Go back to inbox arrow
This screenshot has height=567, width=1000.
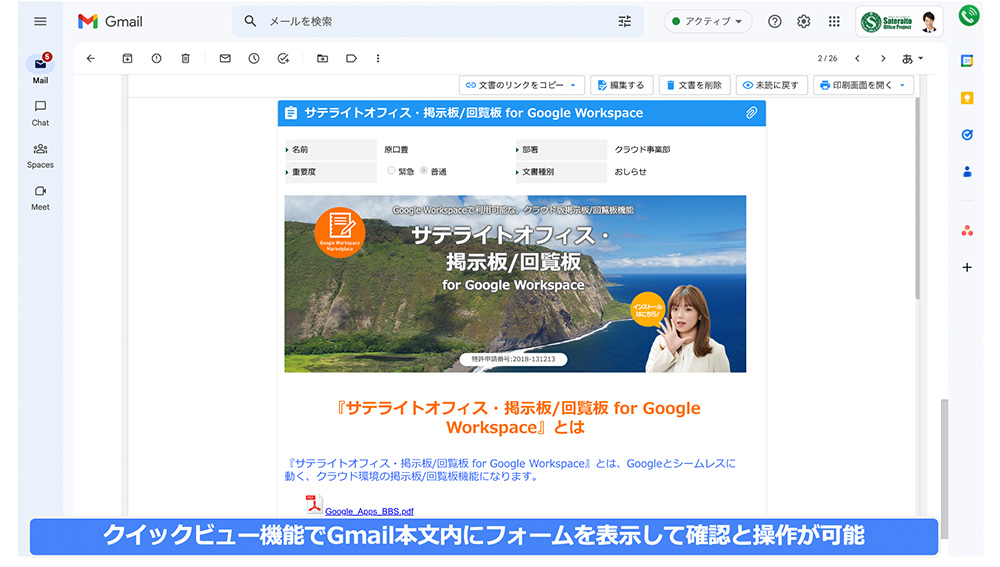pyautogui.click(x=91, y=58)
